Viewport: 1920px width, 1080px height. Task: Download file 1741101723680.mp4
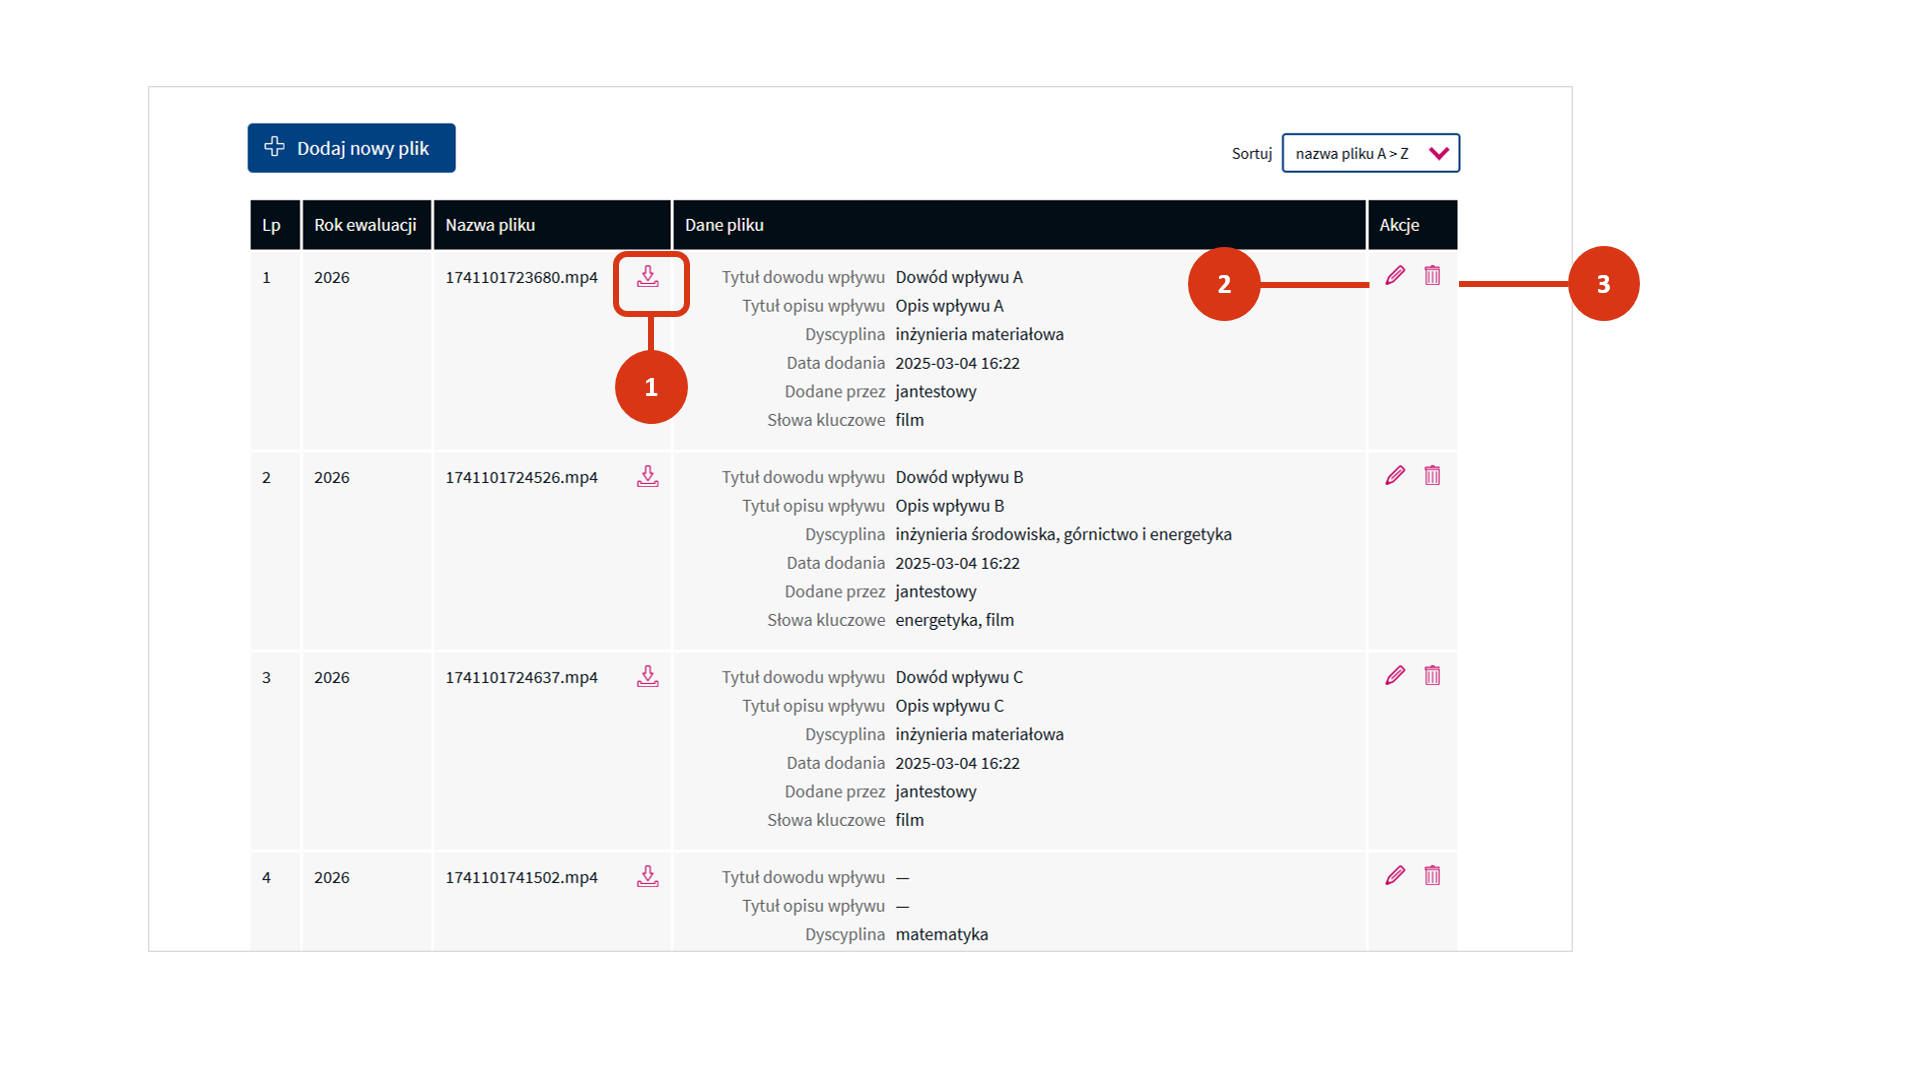tap(648, 277)
